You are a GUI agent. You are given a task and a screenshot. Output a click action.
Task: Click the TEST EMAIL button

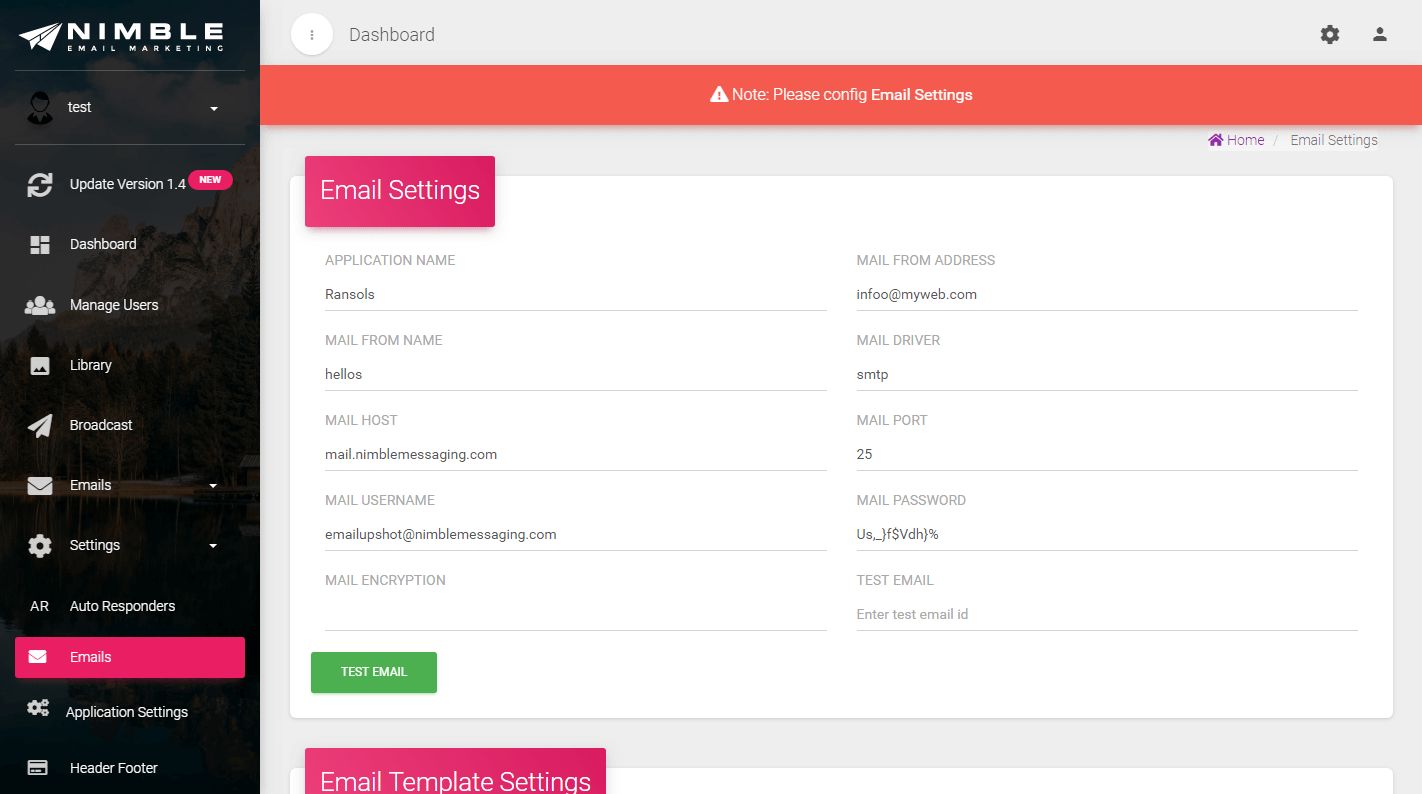tap(374, 672)
